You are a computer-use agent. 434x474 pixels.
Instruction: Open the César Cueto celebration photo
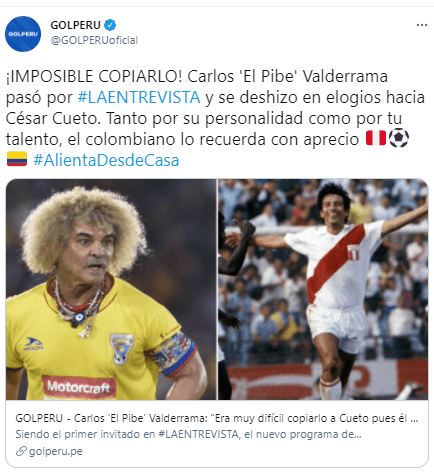pos(323,289)
